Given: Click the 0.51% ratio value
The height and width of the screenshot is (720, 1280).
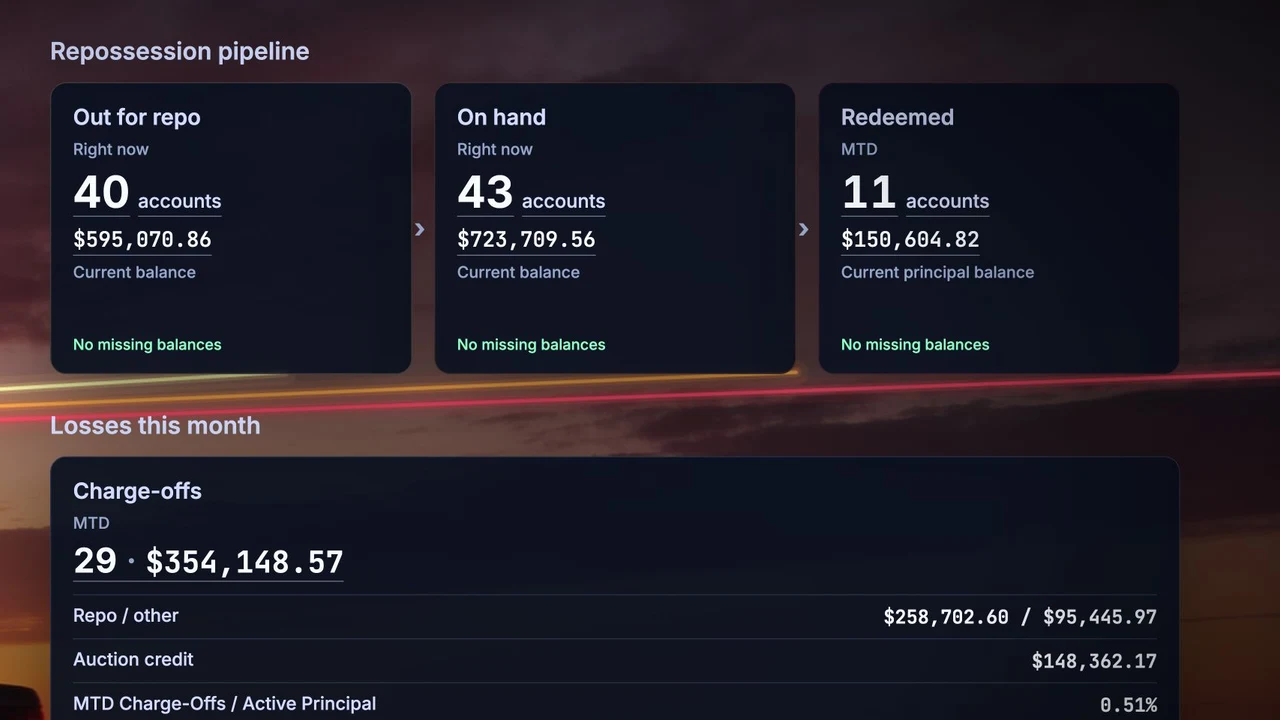Looking at the screenshot, I should pos(1128,705).
